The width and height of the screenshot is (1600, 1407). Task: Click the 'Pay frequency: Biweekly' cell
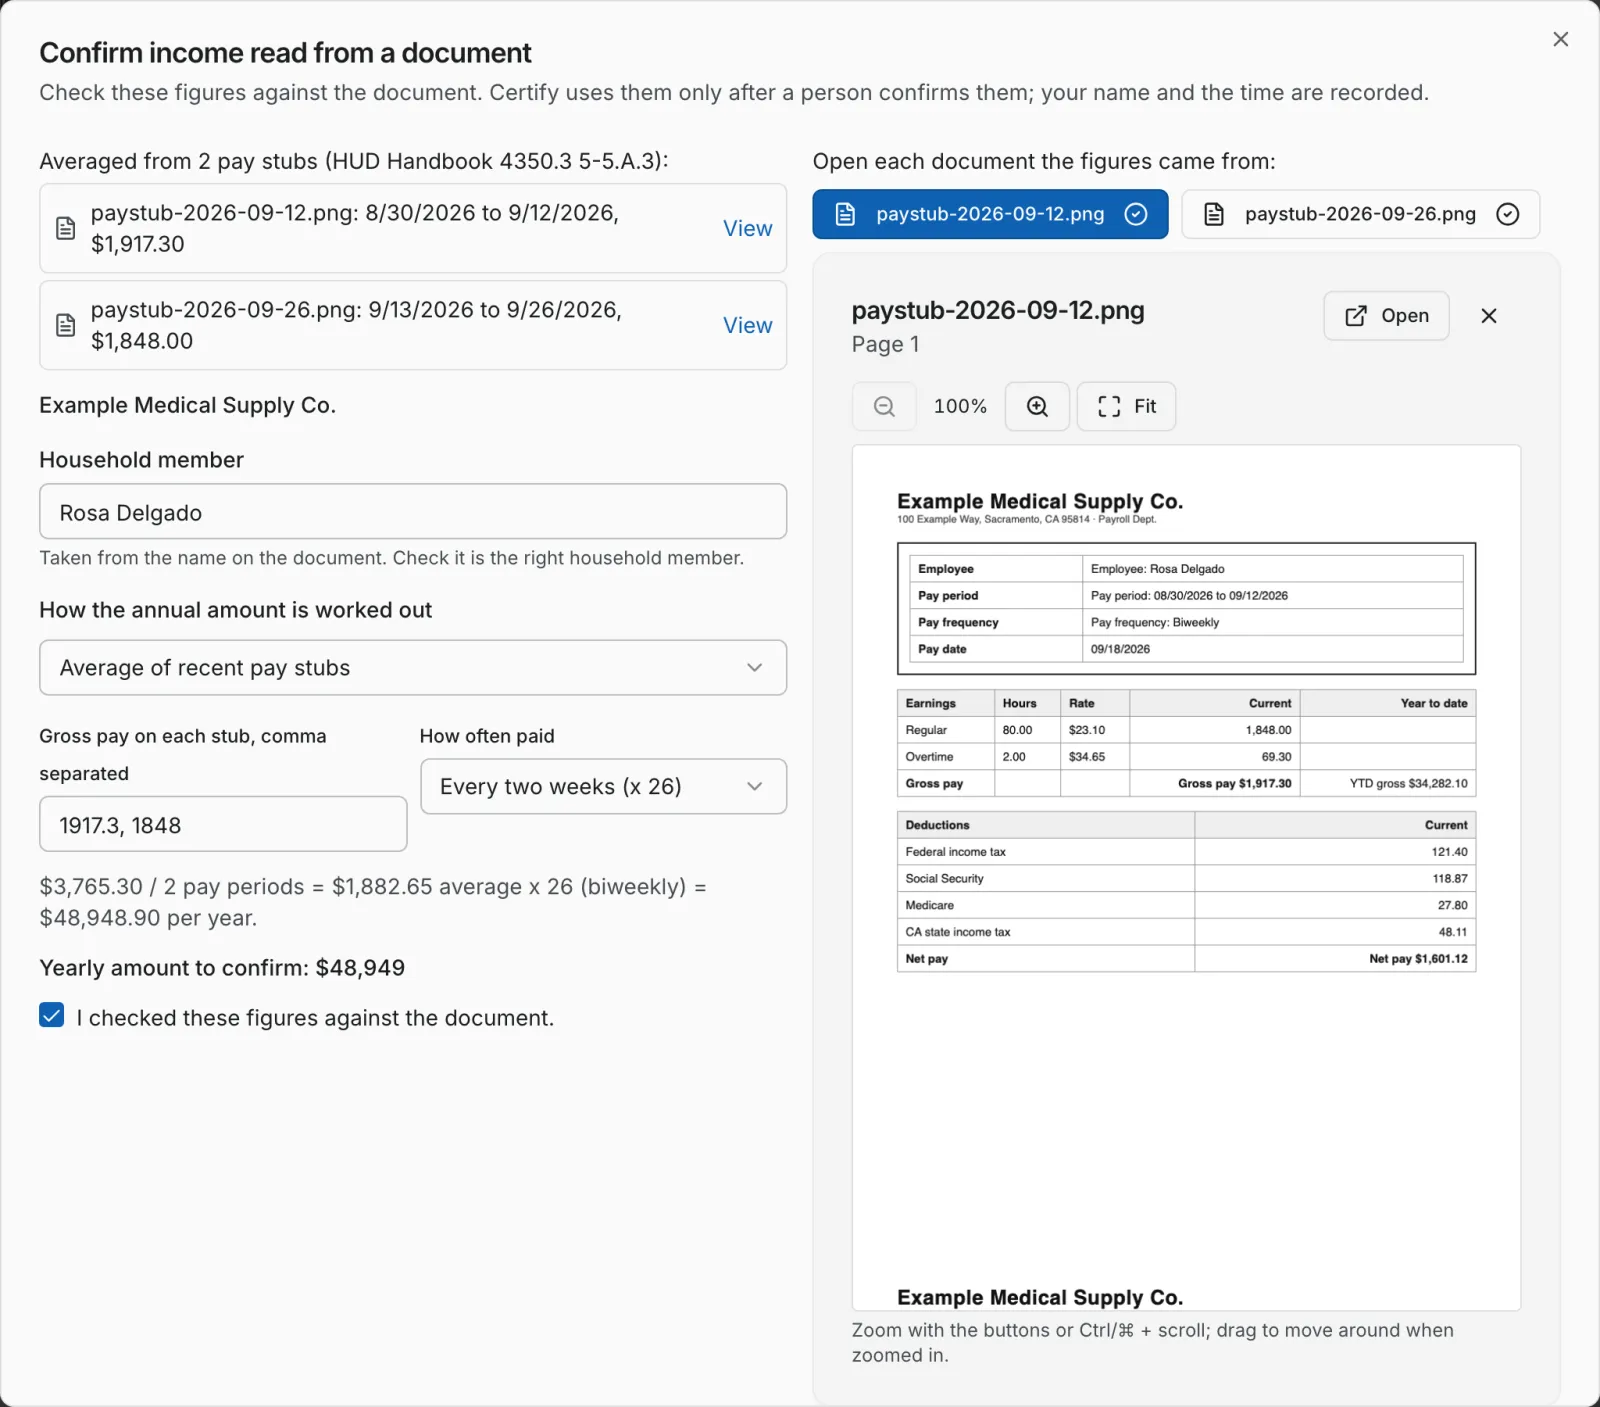(1272, 622)
